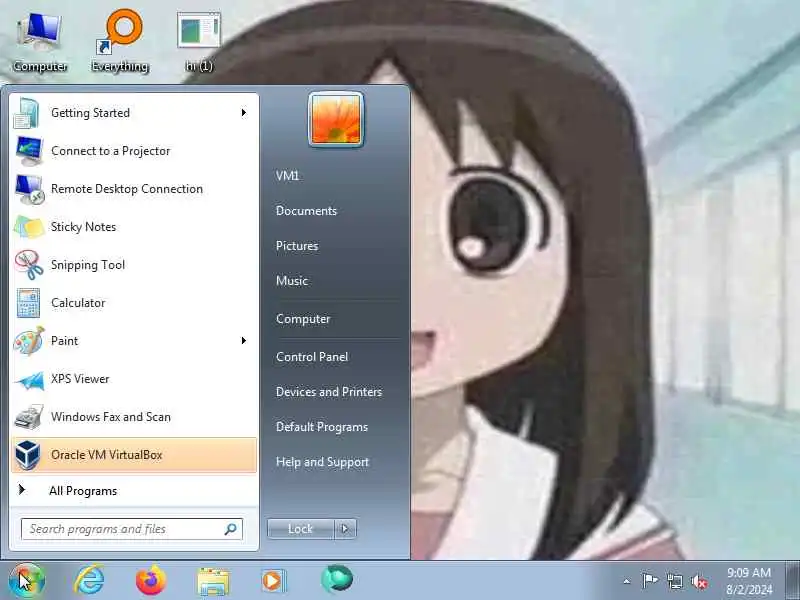
Task: Select the Oracle VM VirtualBox text
Action: (107, 455)
